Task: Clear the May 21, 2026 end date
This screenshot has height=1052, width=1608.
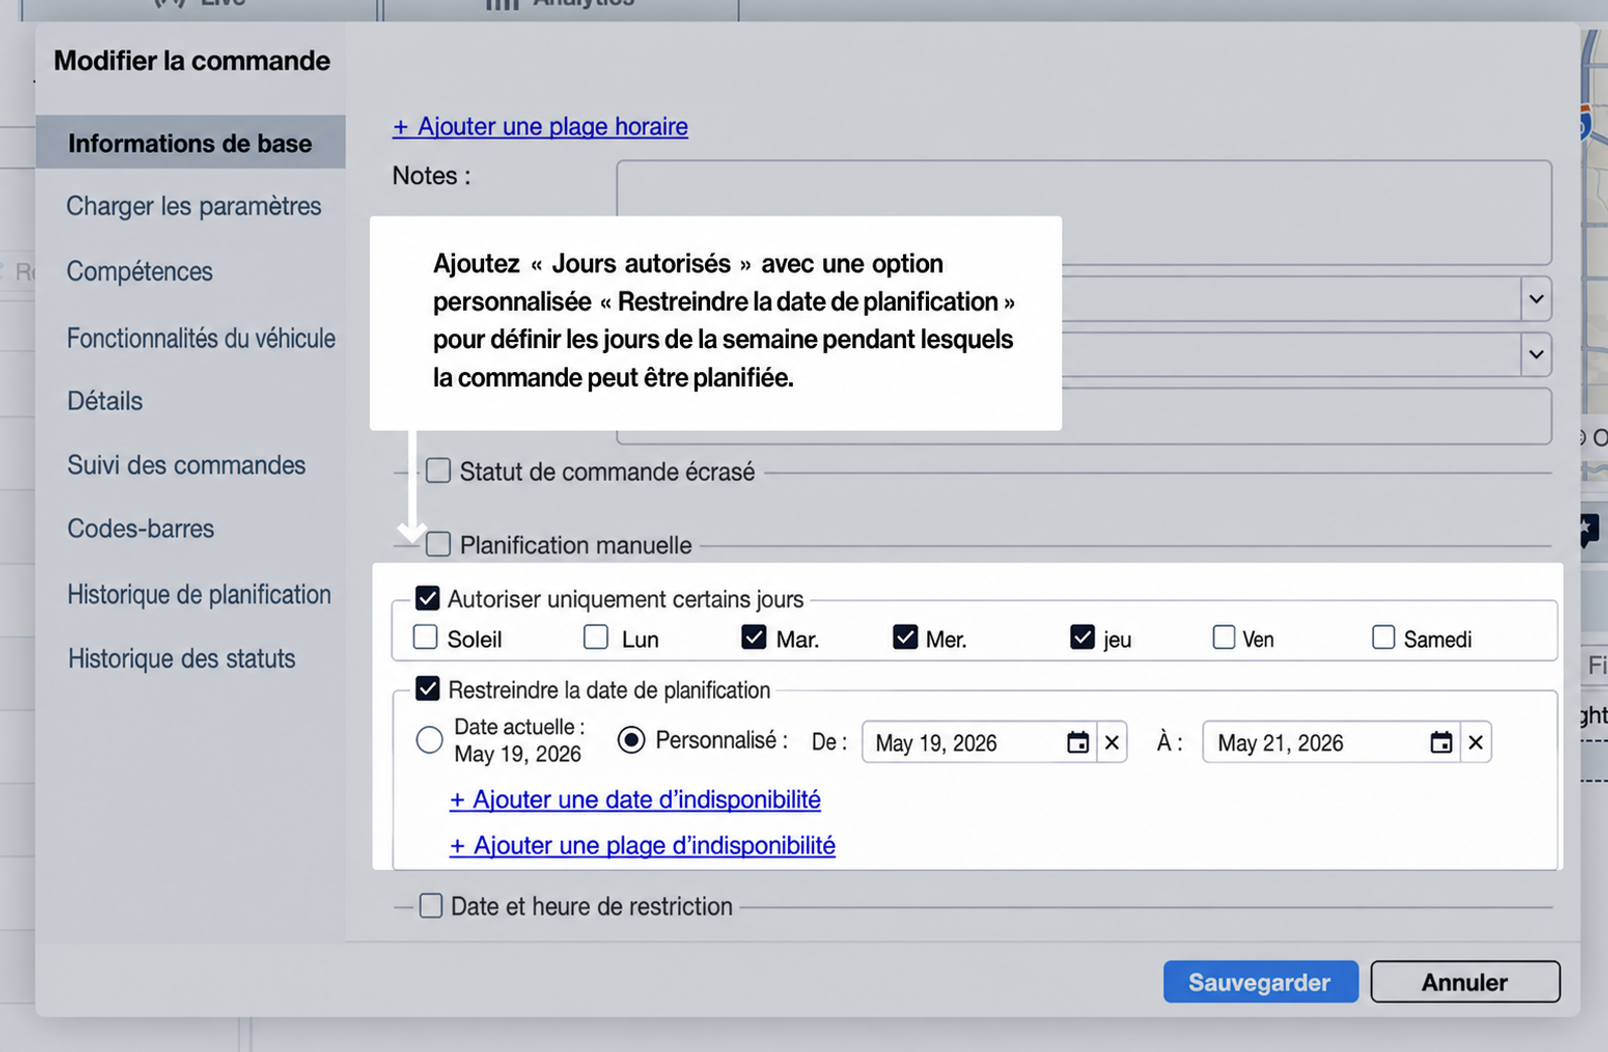Action: tap(1475, 743)
